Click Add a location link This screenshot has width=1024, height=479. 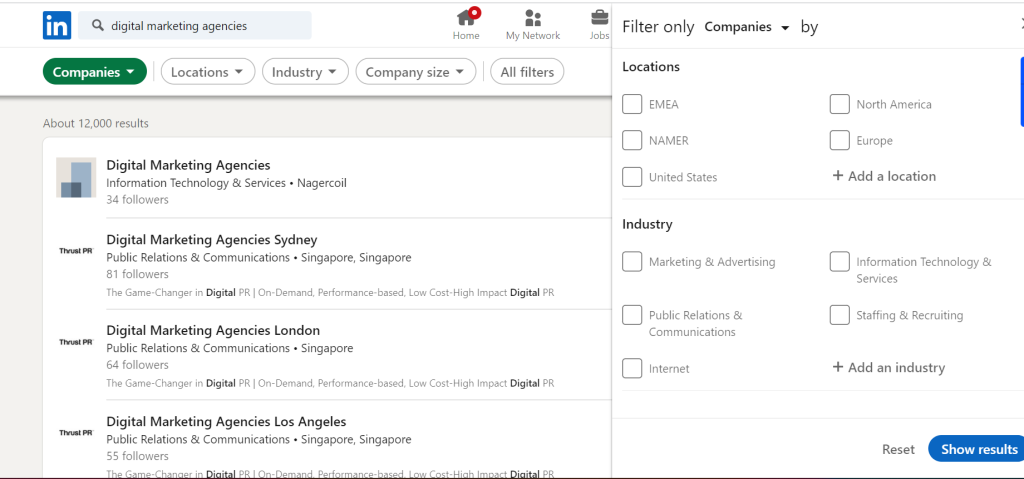pyautogui.click(x=884, y=176)
